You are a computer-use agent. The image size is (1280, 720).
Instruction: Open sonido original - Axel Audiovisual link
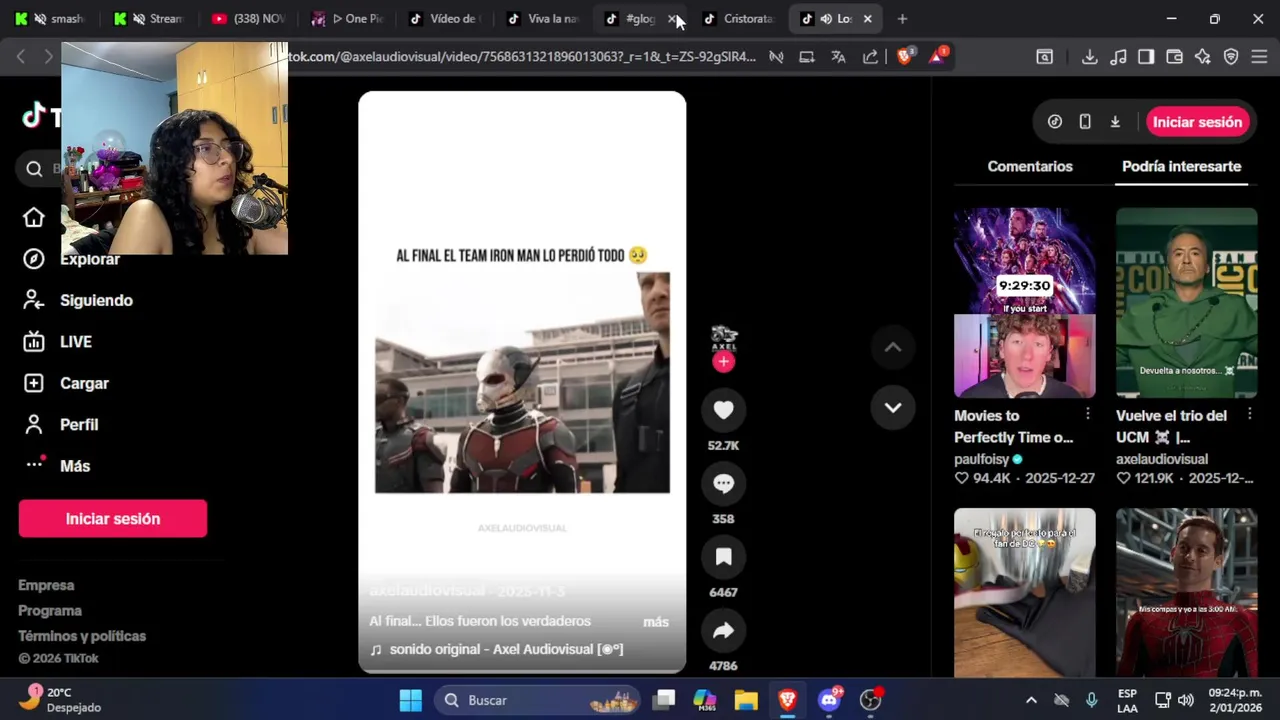click(506, 649)
